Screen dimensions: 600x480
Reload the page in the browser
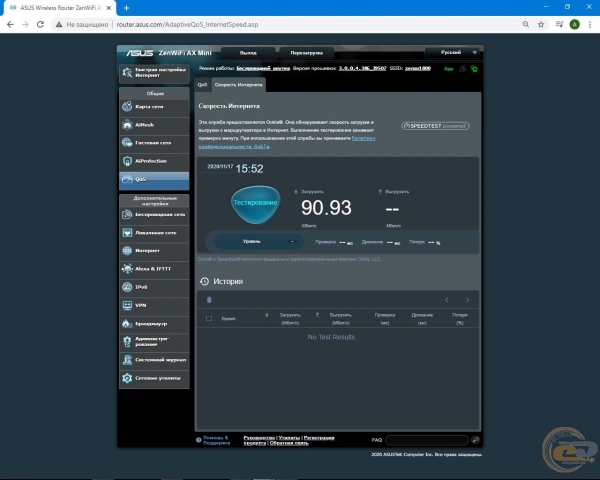pos(40,24)
